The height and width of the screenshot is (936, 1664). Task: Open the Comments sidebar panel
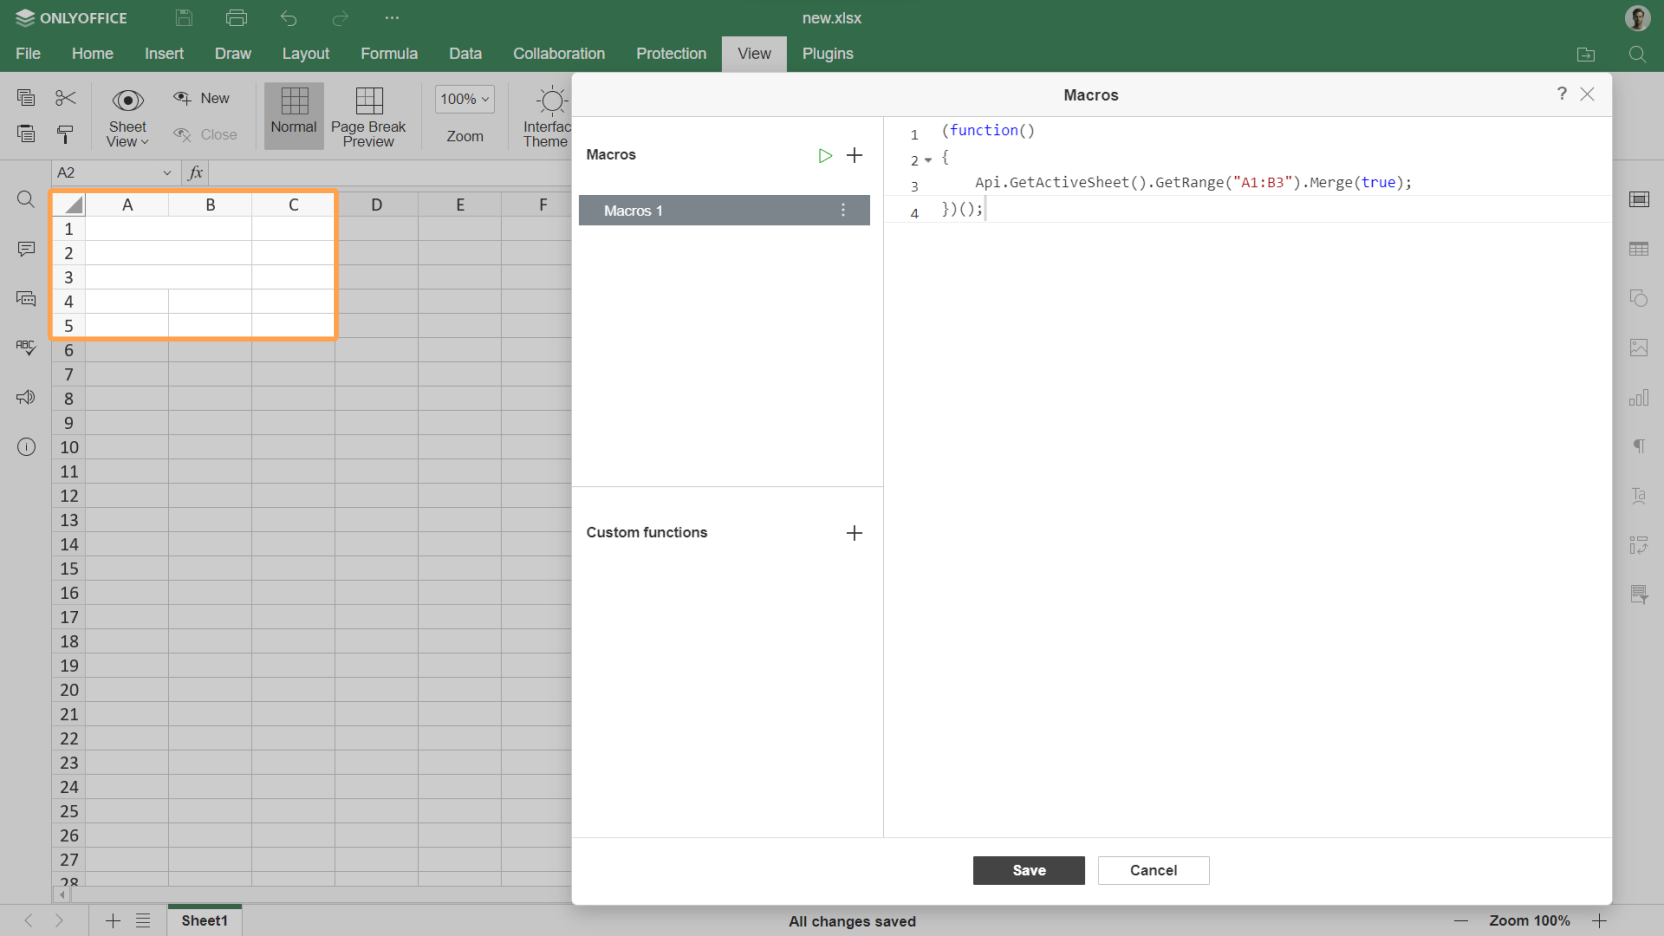click(x=26, y=249)
